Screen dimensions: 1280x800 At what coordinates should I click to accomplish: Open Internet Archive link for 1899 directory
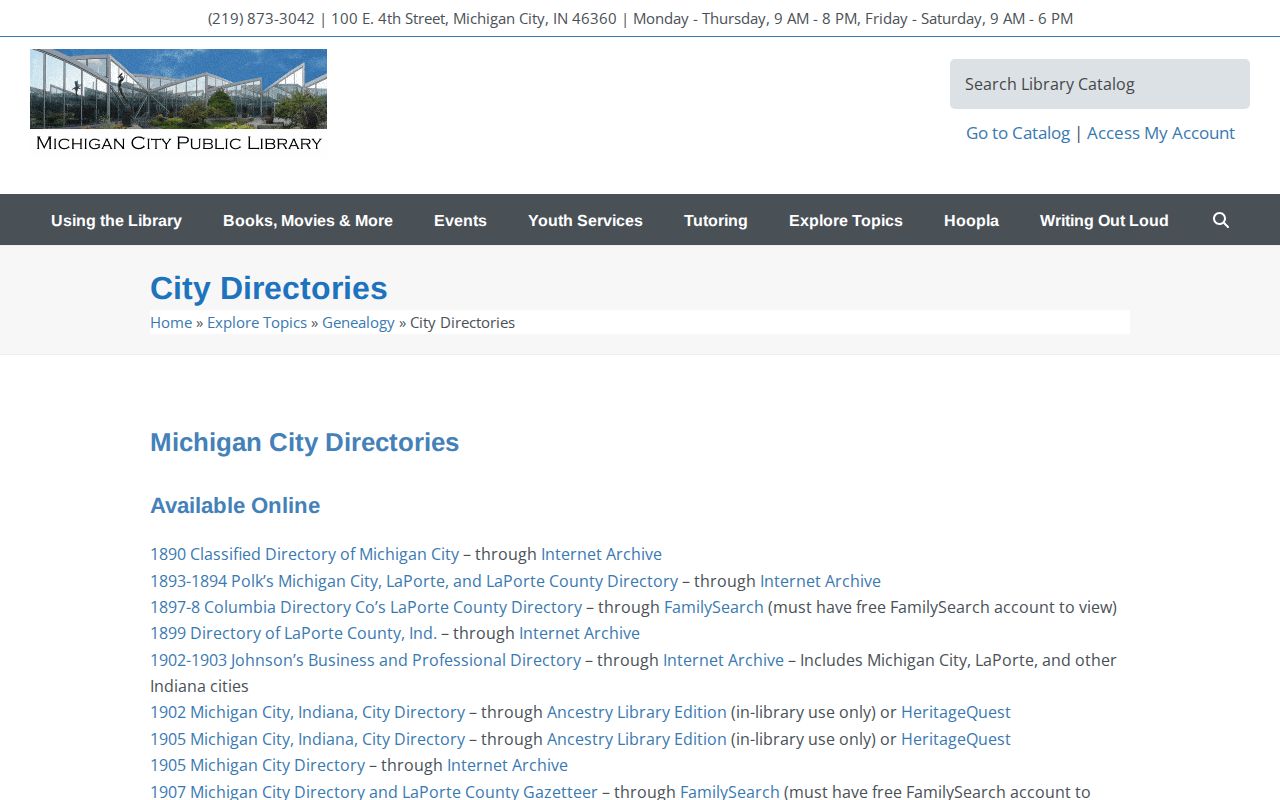(x=579, y=633)
